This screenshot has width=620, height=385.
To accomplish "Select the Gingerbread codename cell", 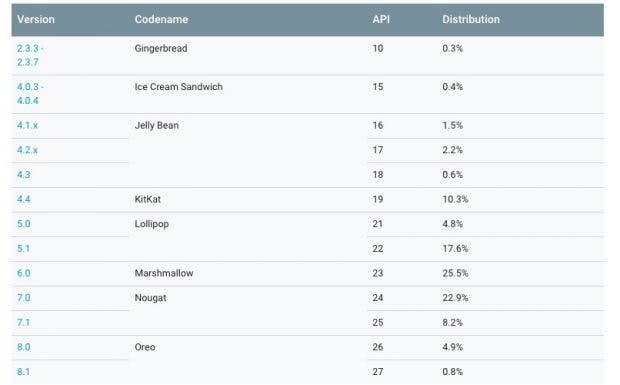I will 161,48.
